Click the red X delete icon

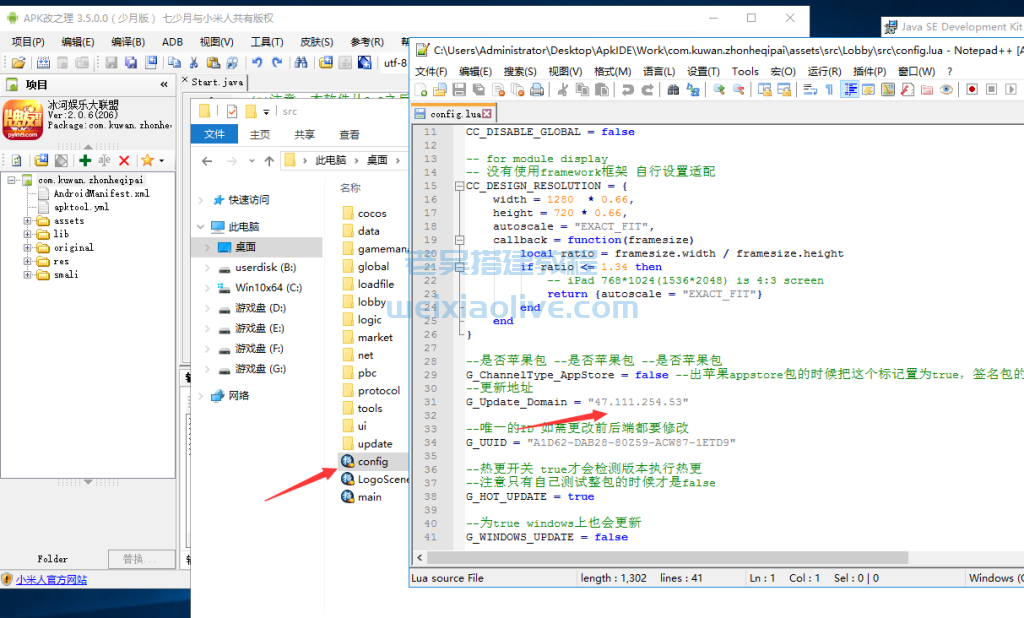point(124,160)
